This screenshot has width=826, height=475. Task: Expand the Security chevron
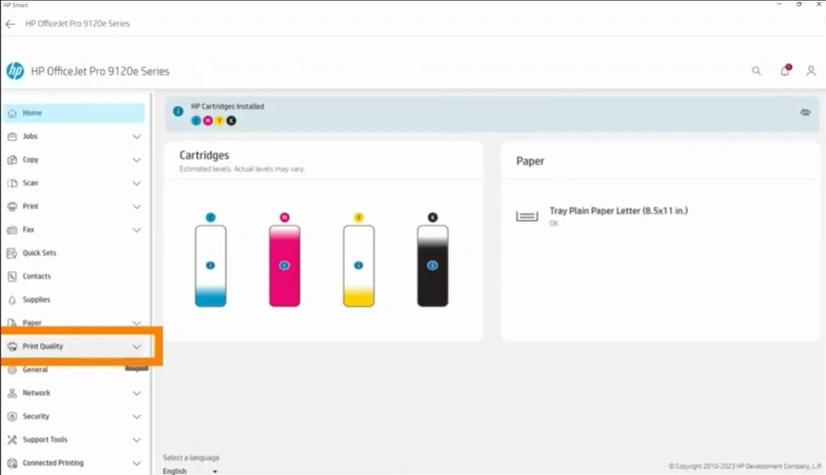click(136, 417)
